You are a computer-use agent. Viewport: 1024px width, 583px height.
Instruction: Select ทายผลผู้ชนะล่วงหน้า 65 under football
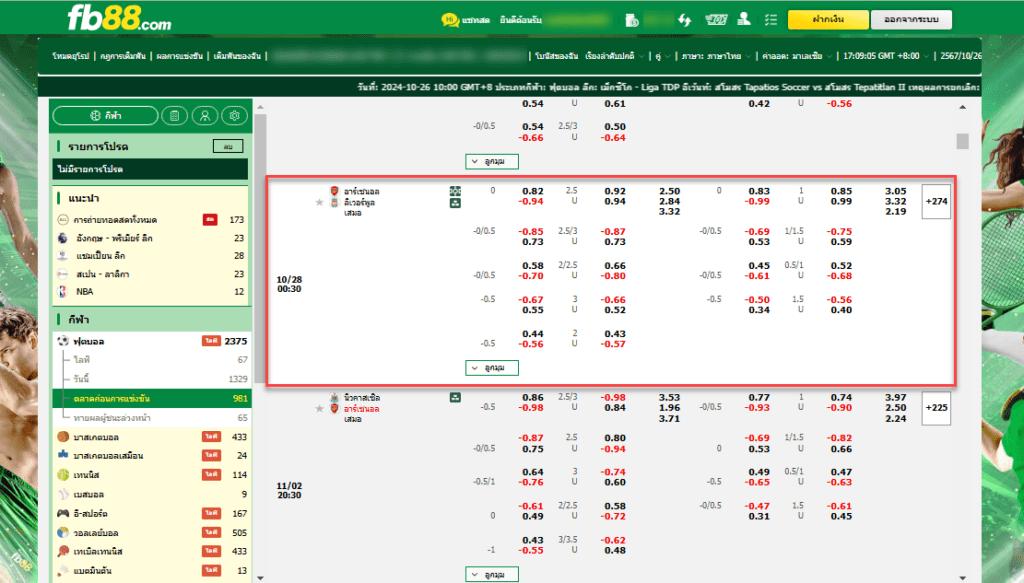point(152,417)
